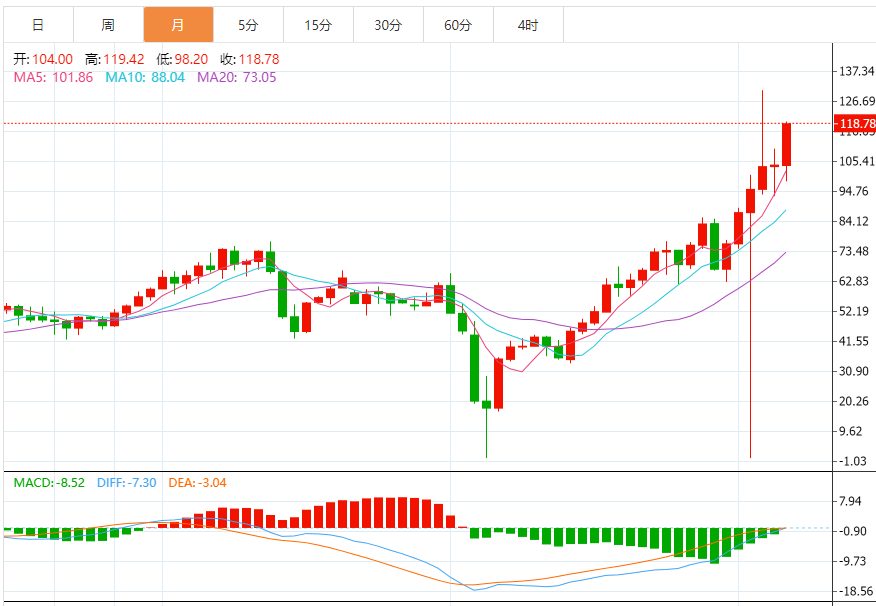Click the MACD: -8.52 indicator label
This screenshot has height=606, width=876.
[x=50, y=483]
